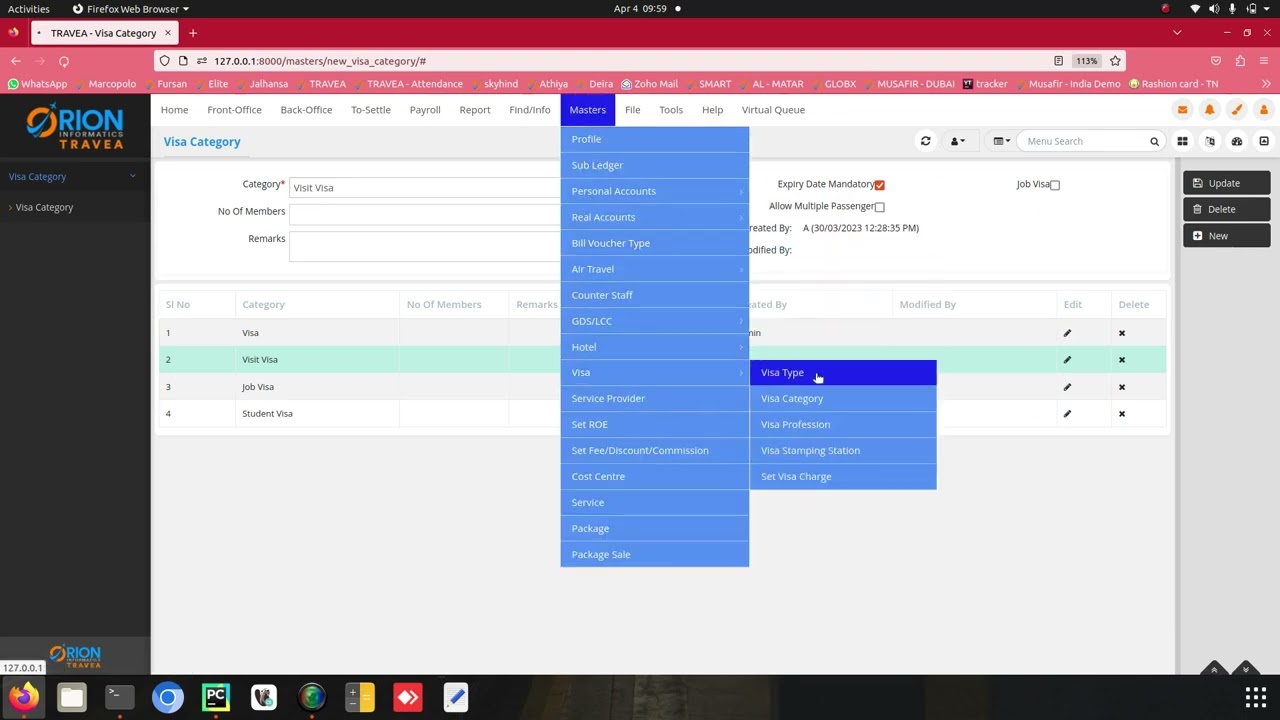Click the refresh icon in toolbar
1280x720 pixels.
pyautogui.click(x=925, y=141)
